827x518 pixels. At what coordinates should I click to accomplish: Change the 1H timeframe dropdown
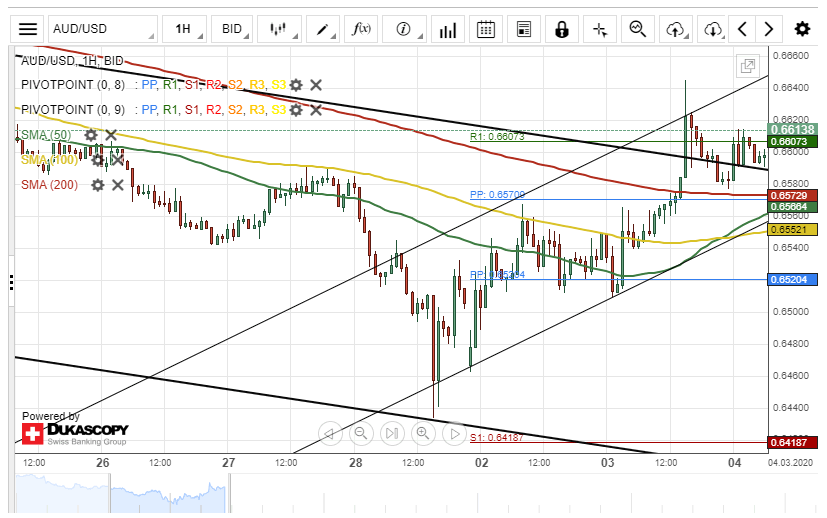[x=185, y=29]
